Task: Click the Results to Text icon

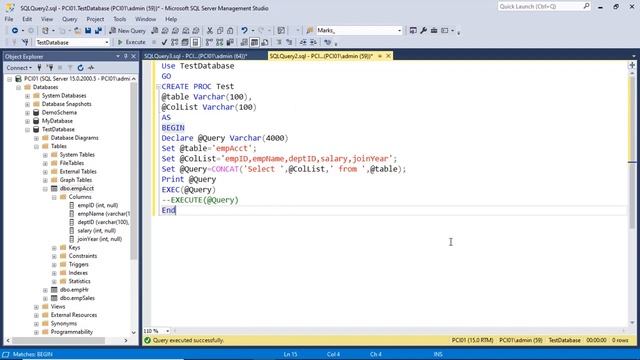Action: [244, 42]
